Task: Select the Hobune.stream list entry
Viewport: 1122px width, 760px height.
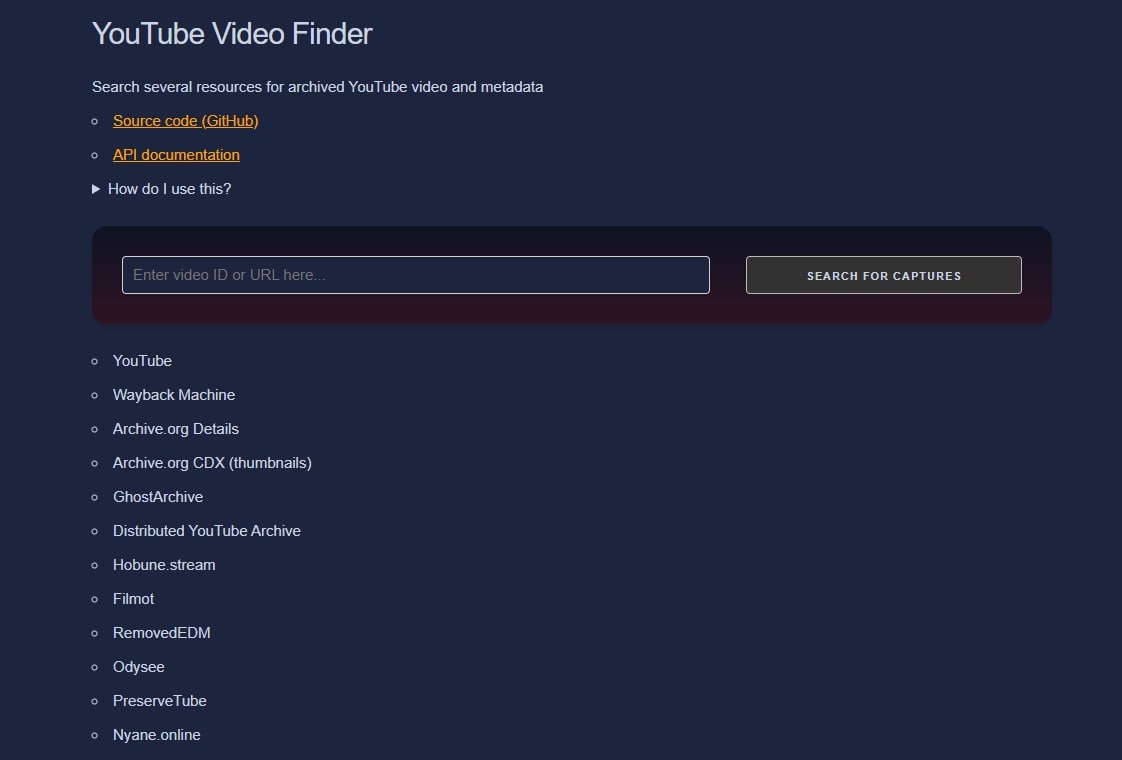Action: (x=164, y=565)
